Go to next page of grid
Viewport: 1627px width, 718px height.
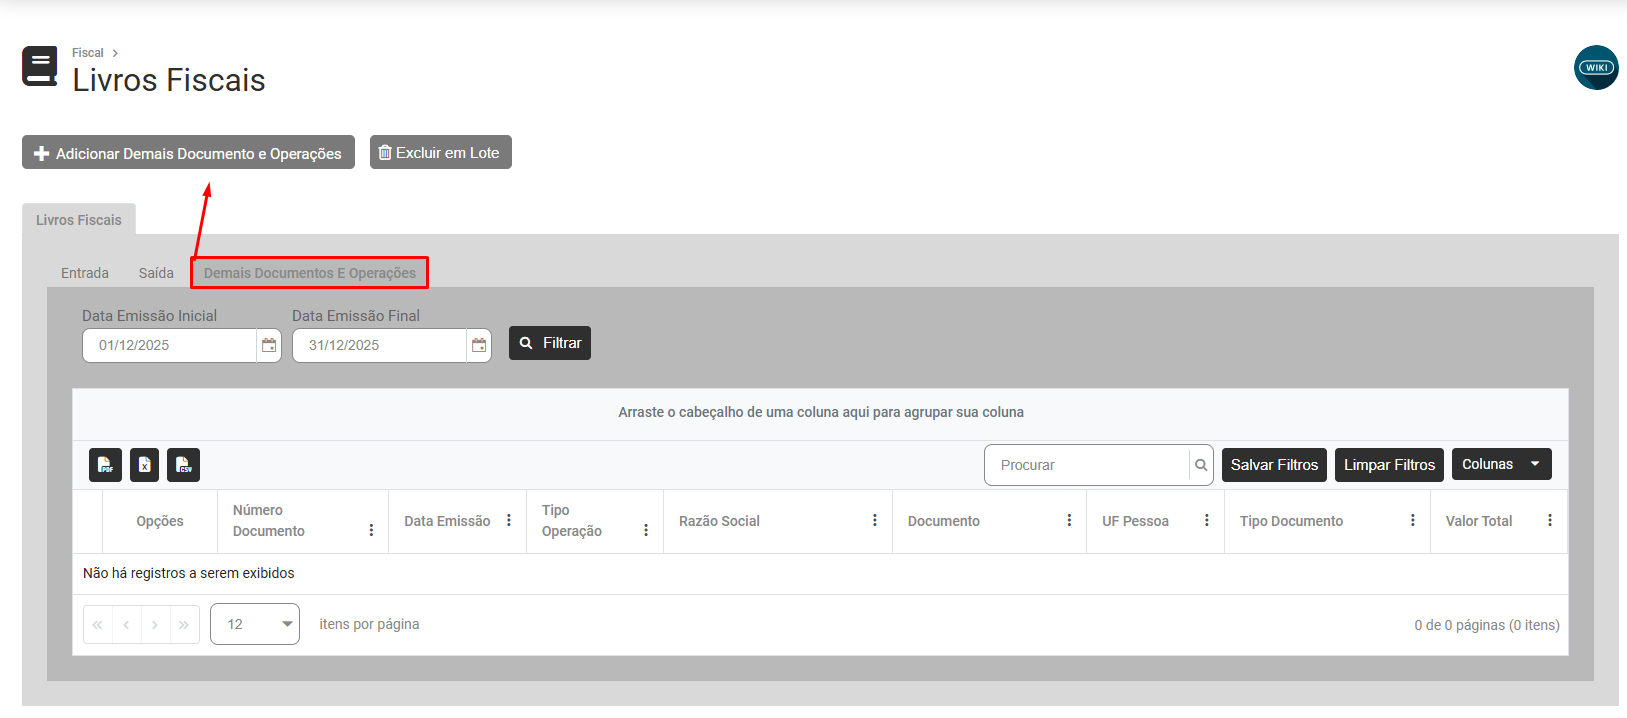click(155, 624)
